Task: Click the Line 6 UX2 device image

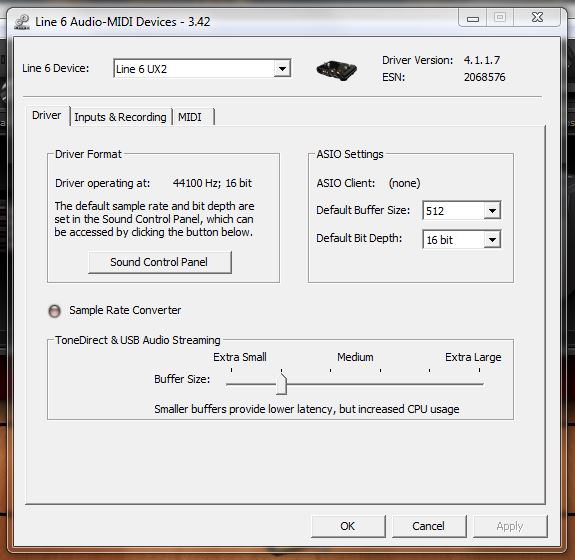Action: point(336,70)
